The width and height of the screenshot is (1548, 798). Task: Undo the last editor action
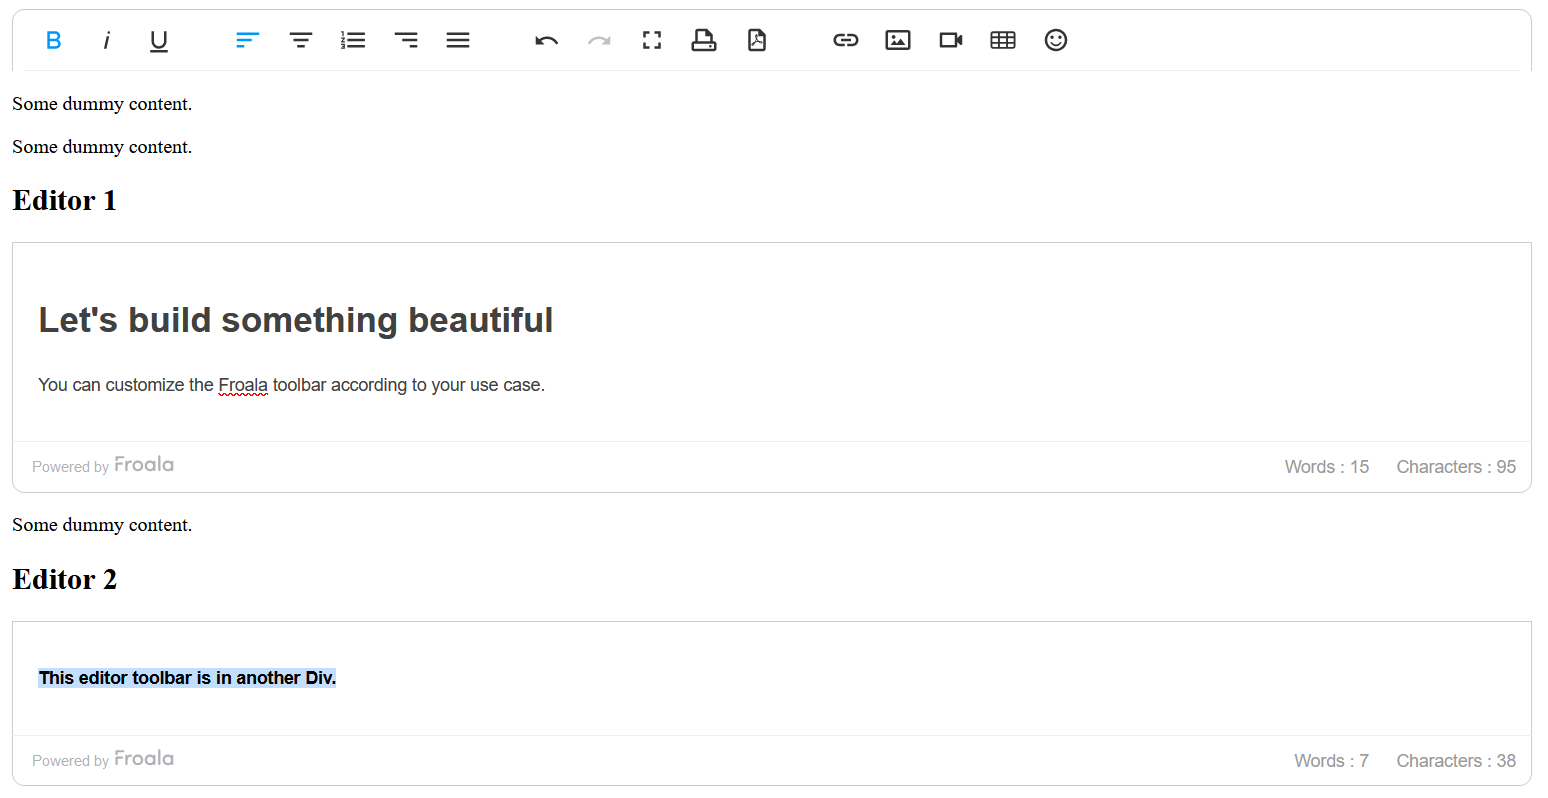(x=547, y=40)
